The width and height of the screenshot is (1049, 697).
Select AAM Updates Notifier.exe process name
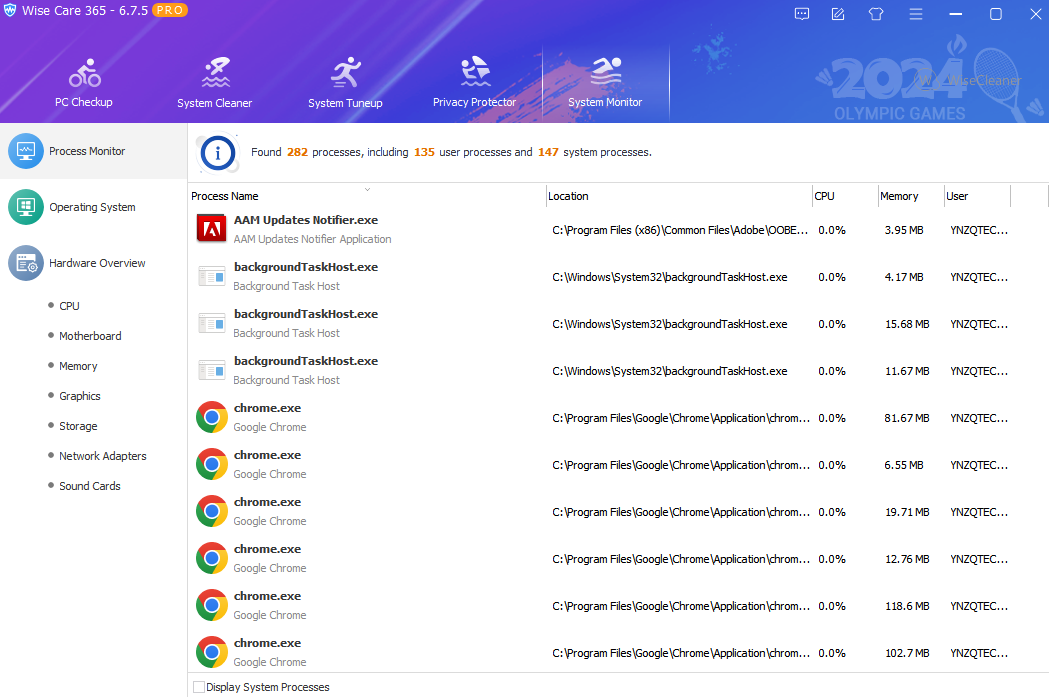pyautogui.click(x=306, y=220)
